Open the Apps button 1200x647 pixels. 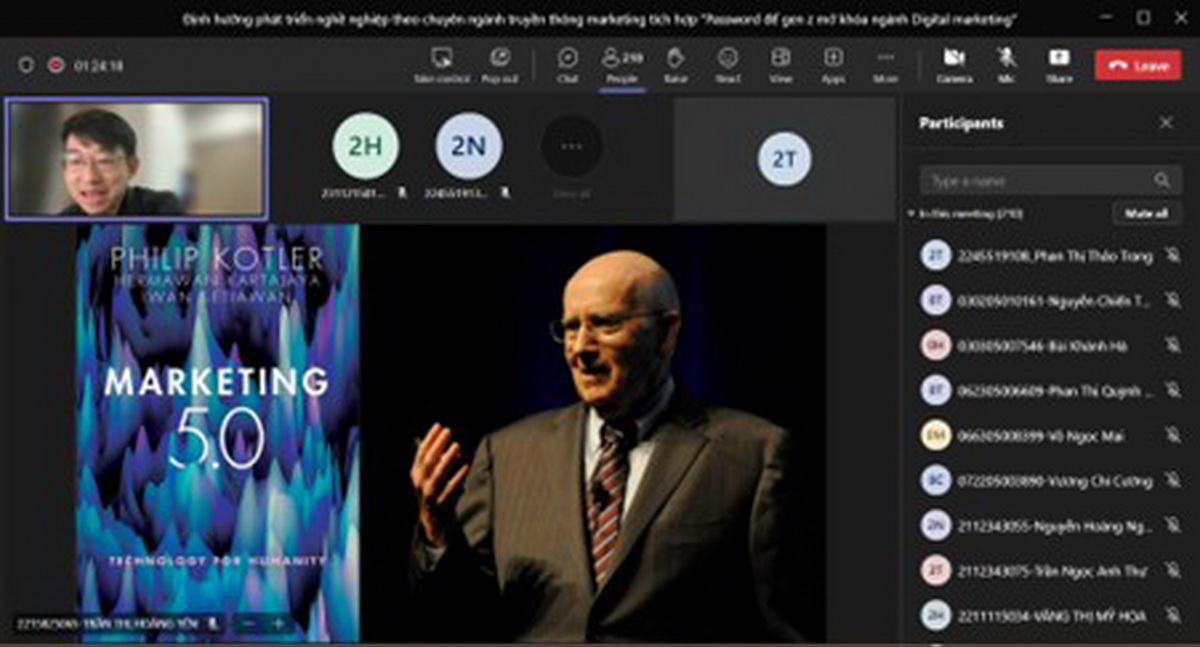point(833,64)
